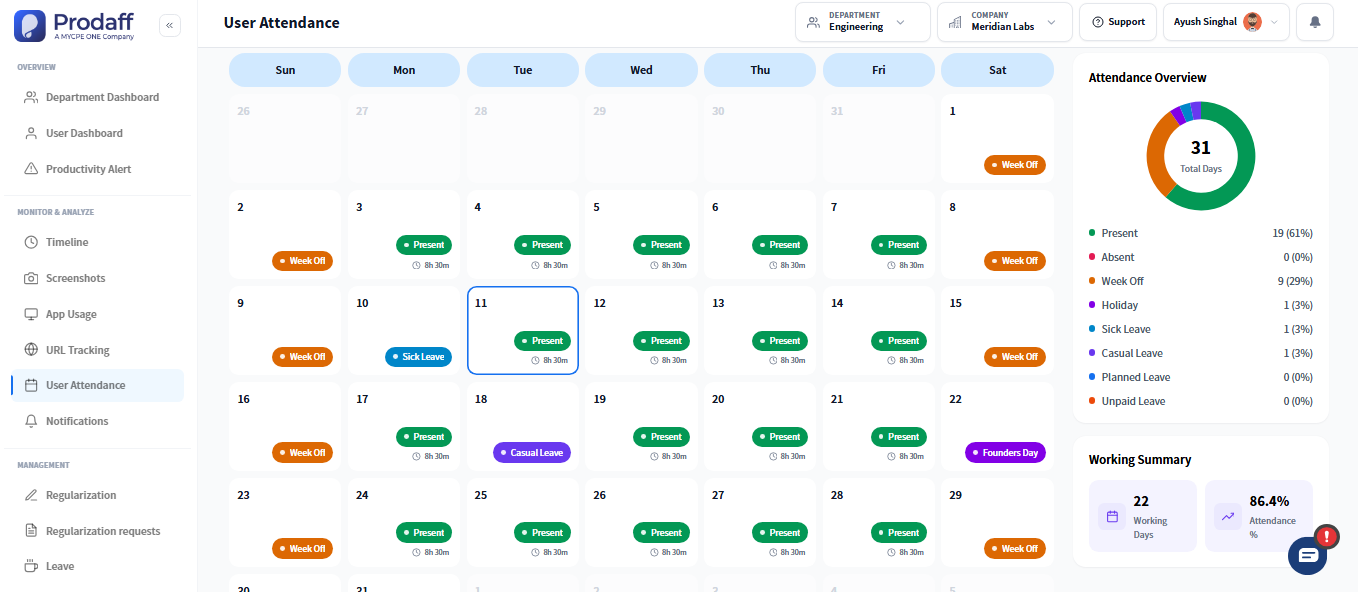1358x592 pixels.
Task: Click the Attendance % trend icon
Action: [x=1228, y=516]
